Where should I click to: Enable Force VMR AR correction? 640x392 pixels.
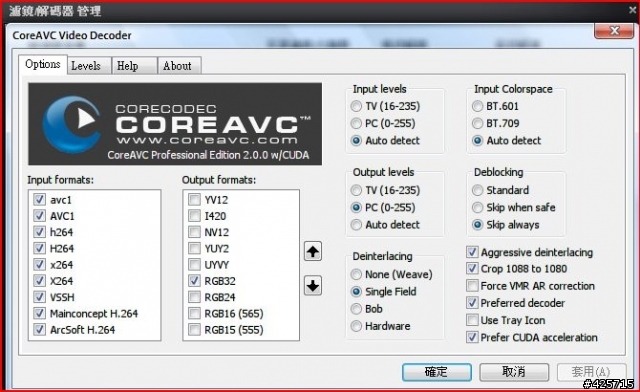tap(472, 286)
